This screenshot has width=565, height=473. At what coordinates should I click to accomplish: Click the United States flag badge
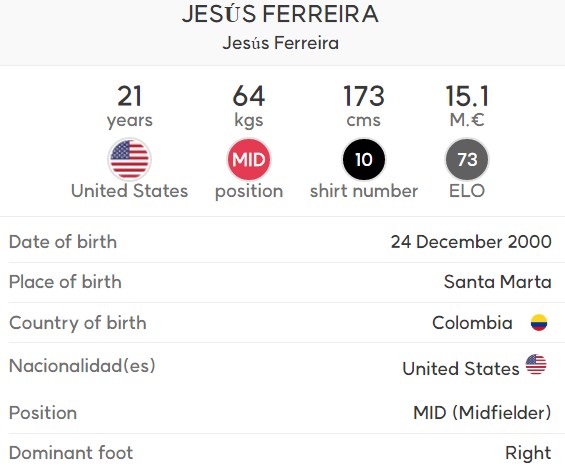click(129, 159)
